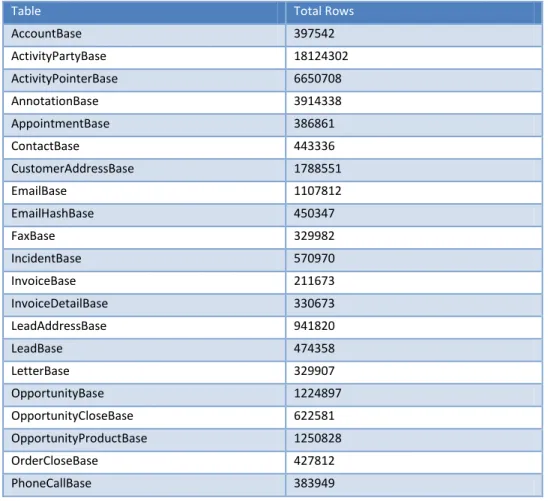Select the OpportunityBase cell
548x501 pixels.
144,395
